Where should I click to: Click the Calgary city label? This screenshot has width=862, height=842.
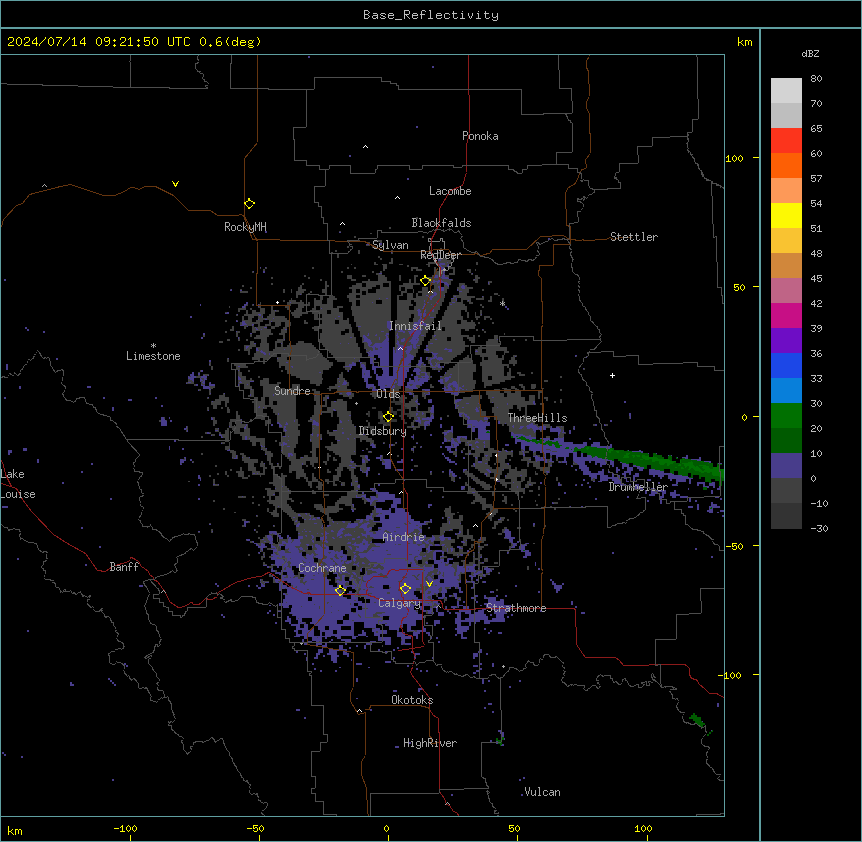click(399, 603)
